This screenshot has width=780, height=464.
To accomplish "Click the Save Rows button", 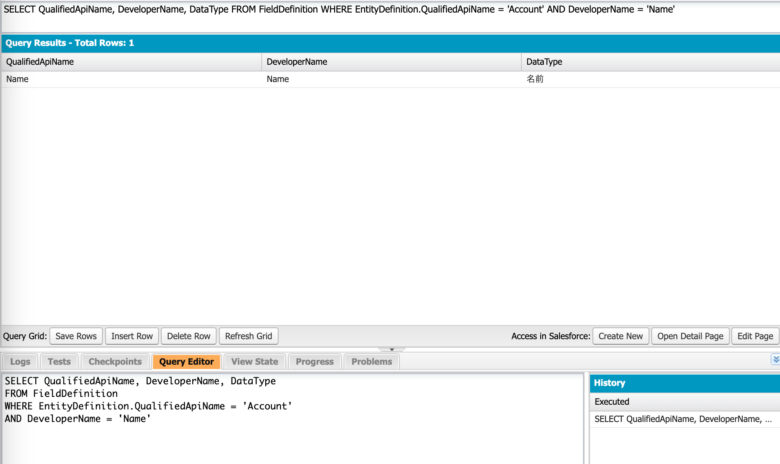I will point(76,336).
